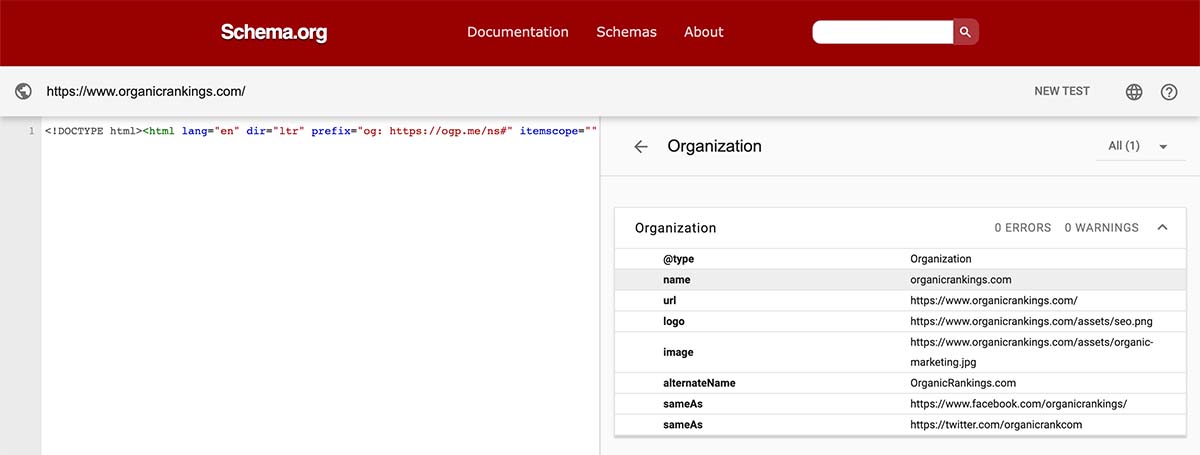1200x455 pixels.
Task: Click the globe icon beside the URL
Action: click(x=23, y=91)
